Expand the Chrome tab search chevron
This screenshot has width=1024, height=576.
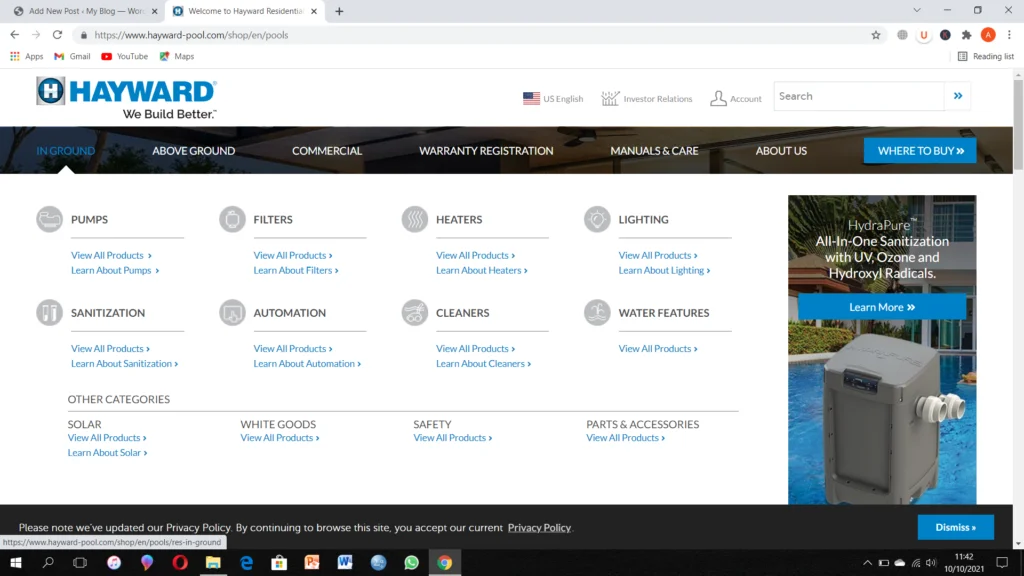point(917,10)
